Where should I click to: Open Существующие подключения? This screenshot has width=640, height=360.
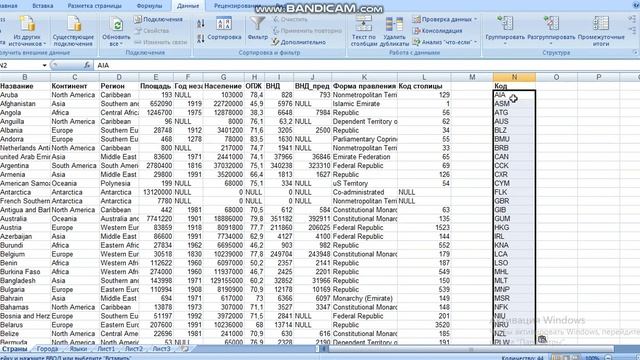coord(74,31)
